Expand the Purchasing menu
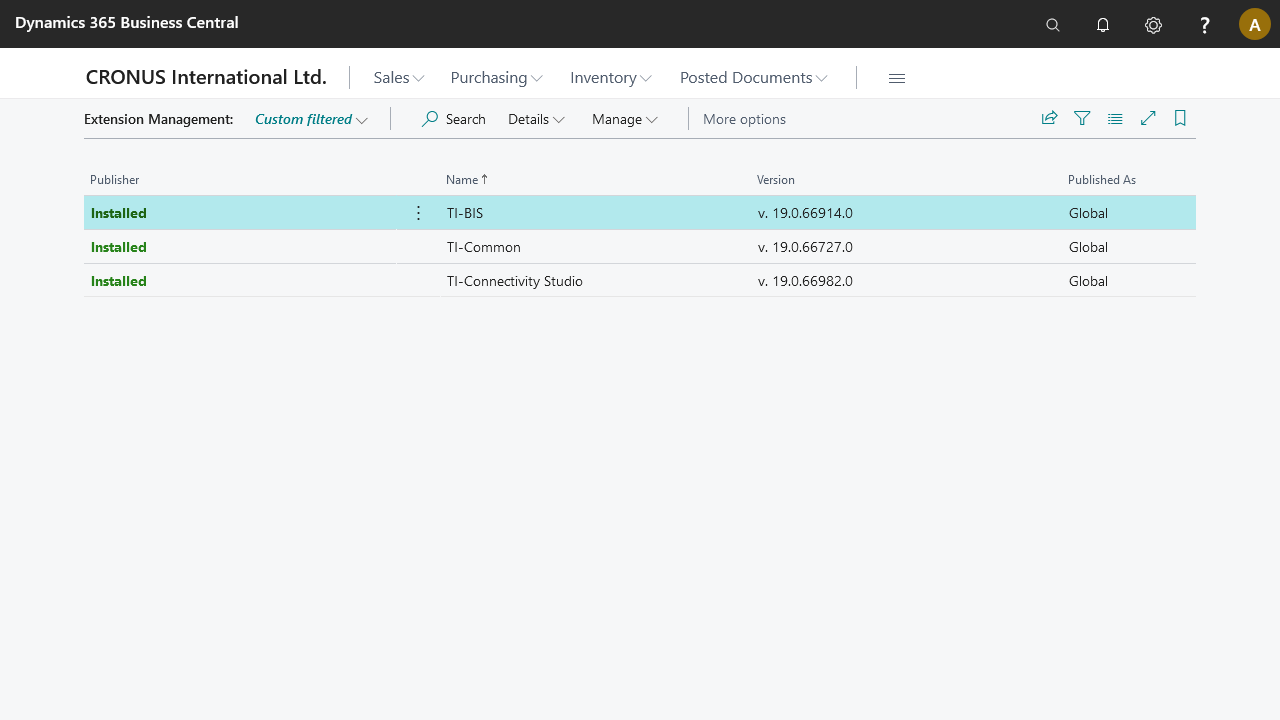1280x720 pixels. click(497, 78)
